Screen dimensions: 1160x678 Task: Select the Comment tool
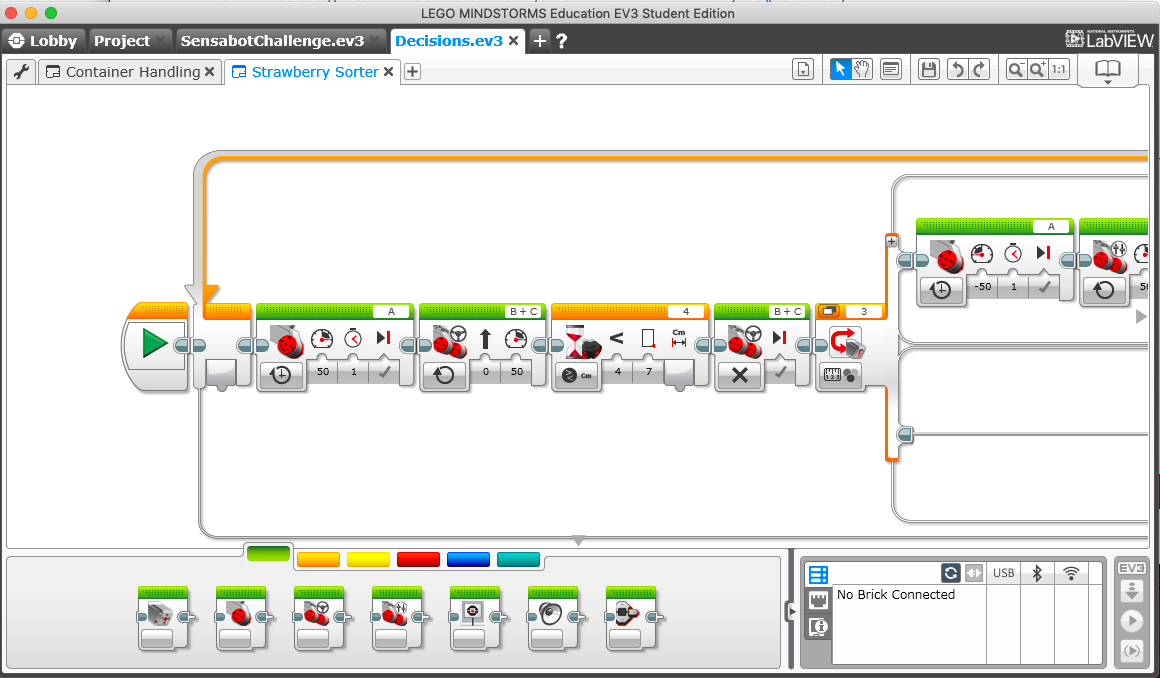pos(891,70)
